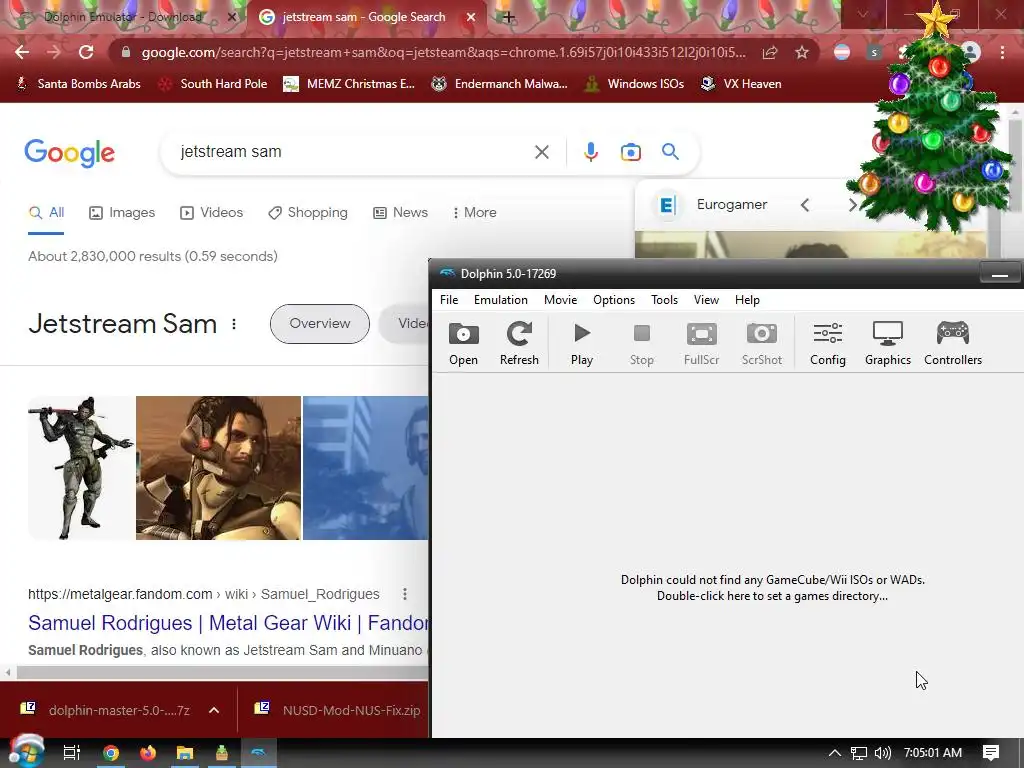
Task: Go back in Chrome
Action: pyautogui.click(x=22, y=52)
